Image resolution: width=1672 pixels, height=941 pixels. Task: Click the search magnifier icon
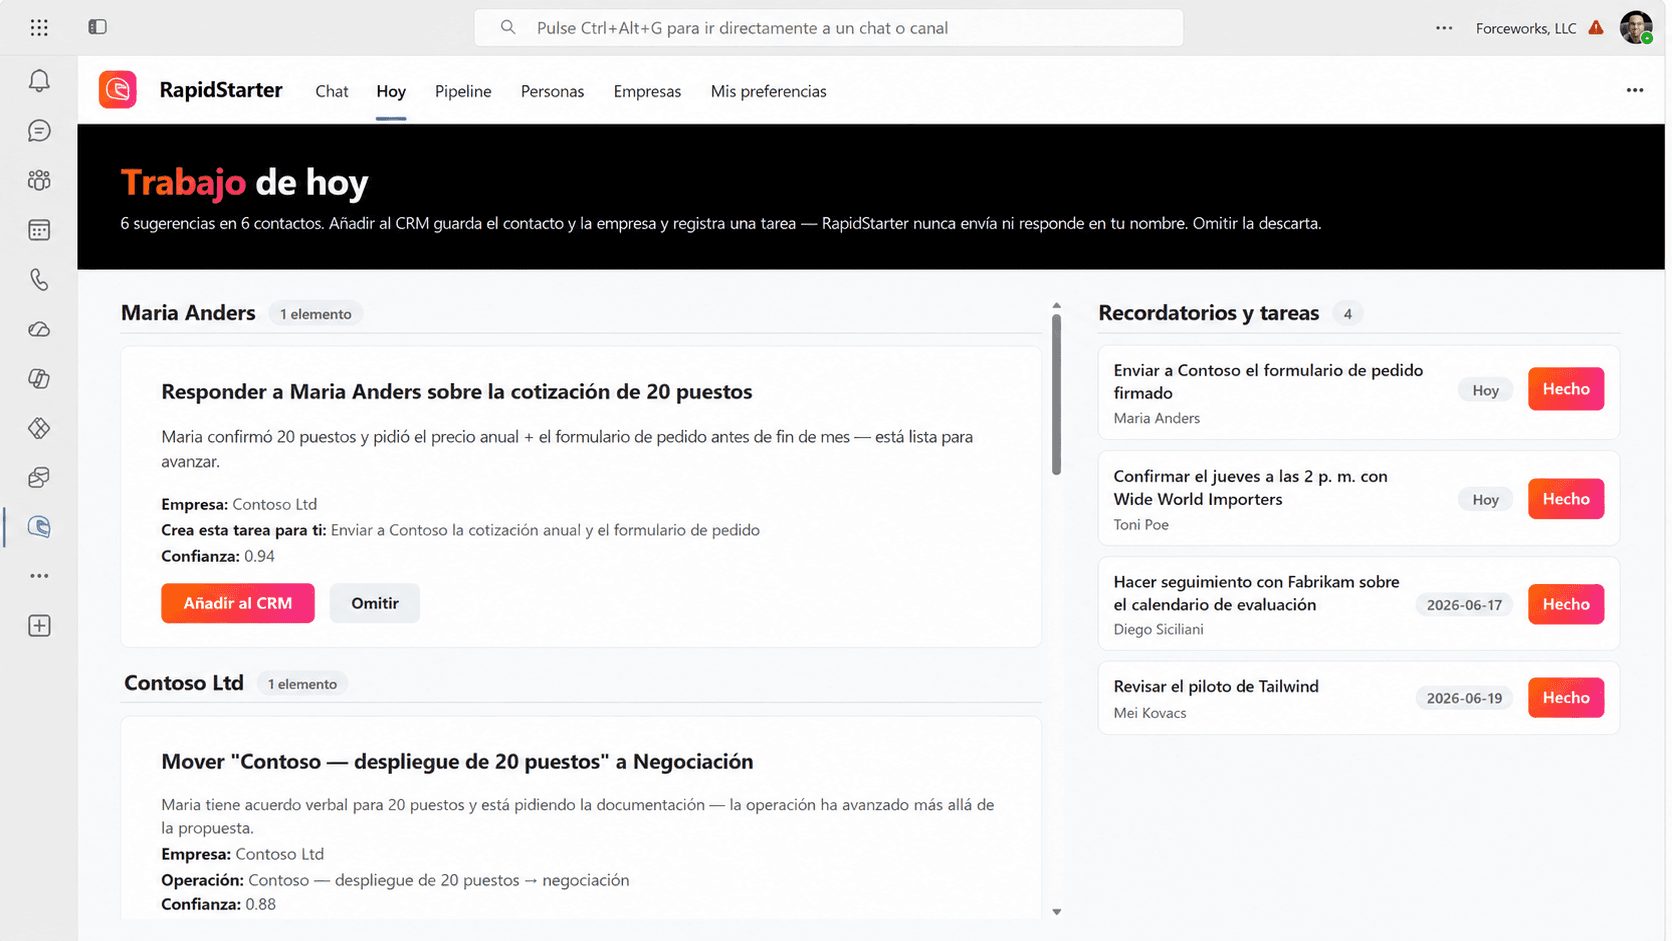(508, 28)
